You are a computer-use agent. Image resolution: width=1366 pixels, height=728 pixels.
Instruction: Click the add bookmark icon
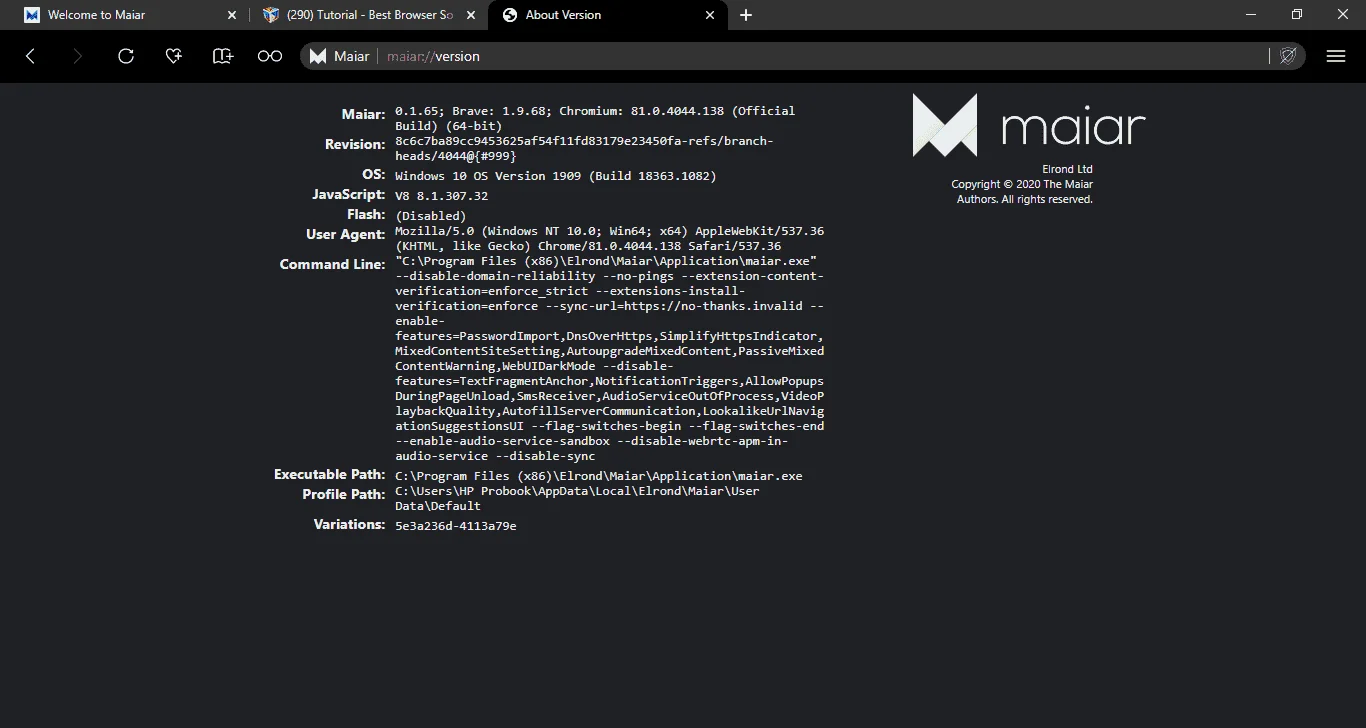[x=222, y=57]
